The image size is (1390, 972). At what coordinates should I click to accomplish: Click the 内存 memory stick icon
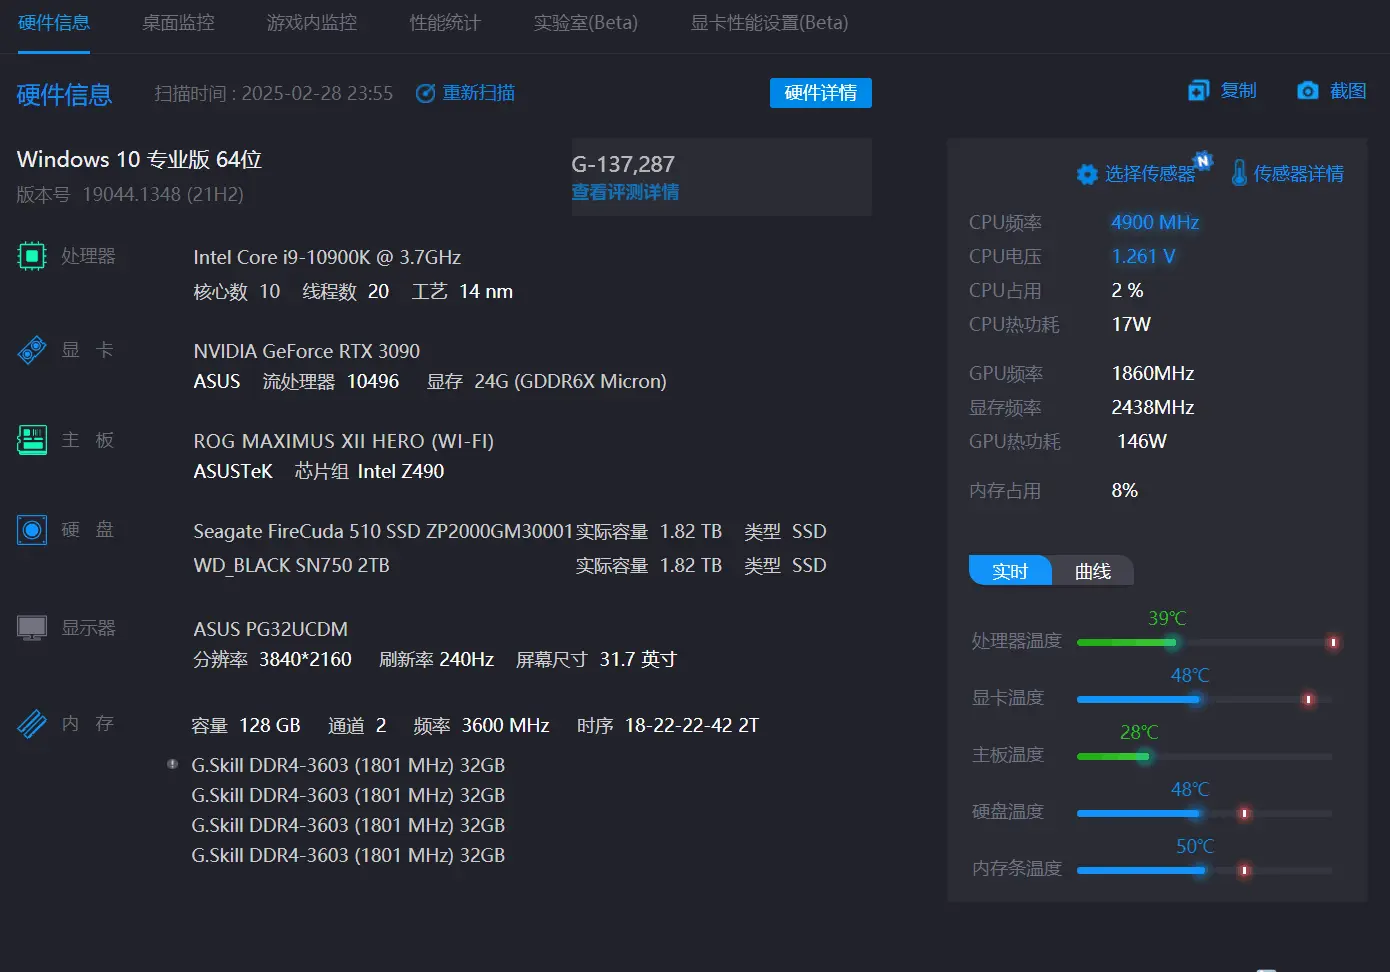[x=32, y=723]
